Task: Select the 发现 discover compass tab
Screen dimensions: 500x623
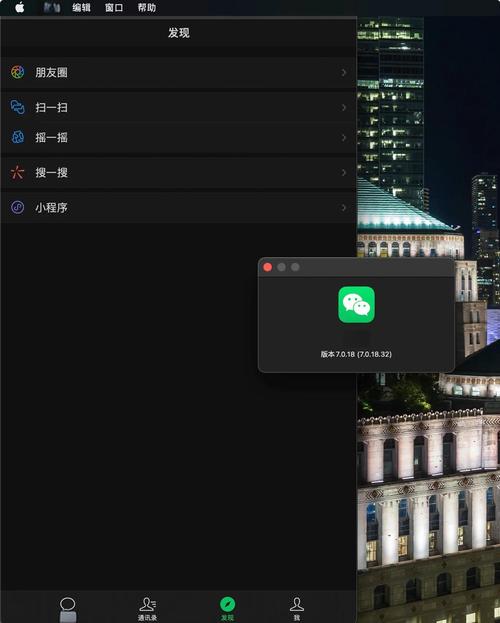Action: (227, 609)
